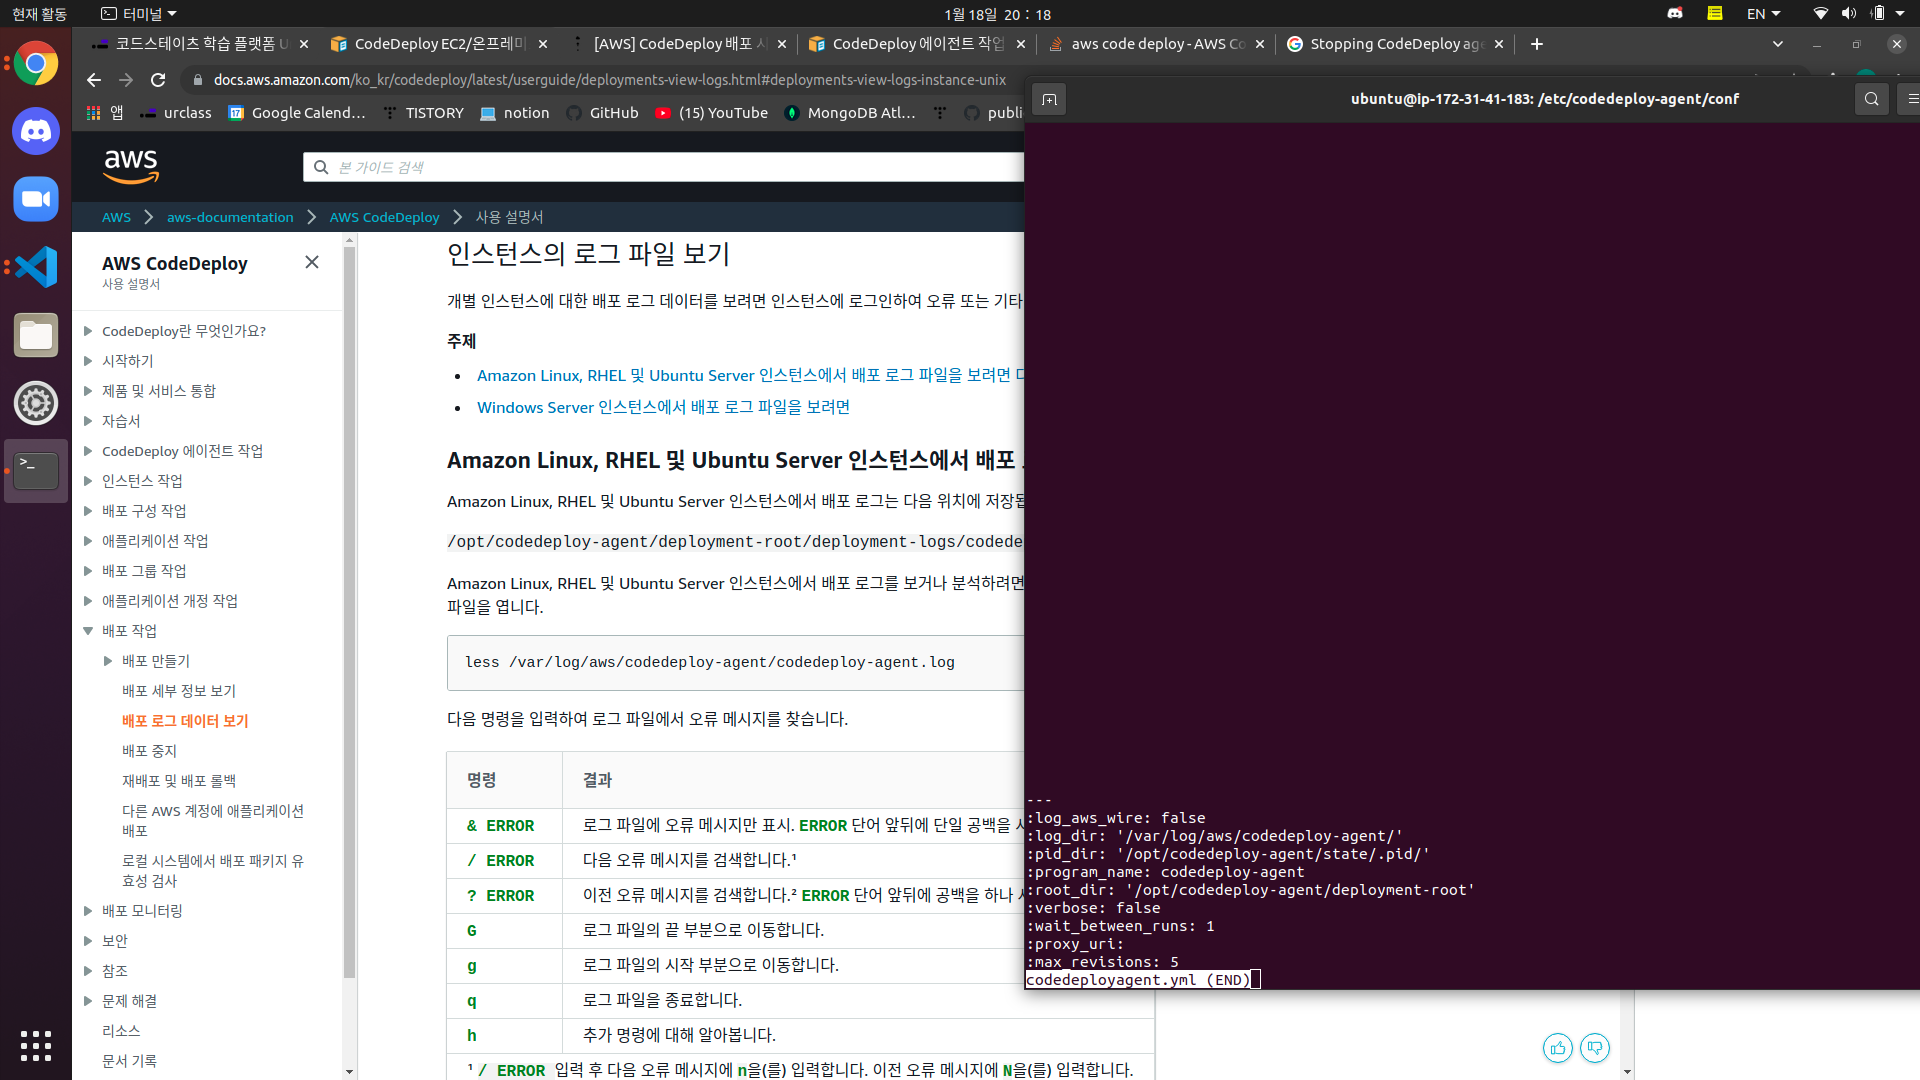This screenshot has height=1080, width=1920.
Task: Click the Chrome address bar URL
Action: tap(610, 80)
